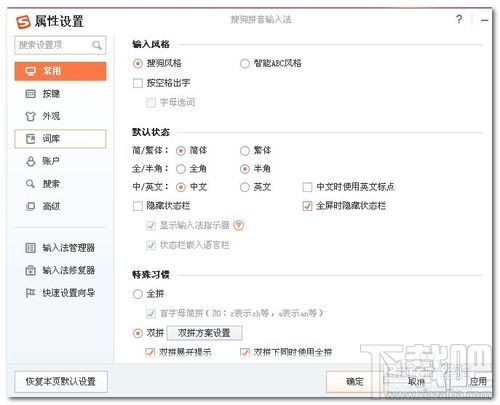Click the 取消 button
The image size is (500, 405).
(416, 381)
